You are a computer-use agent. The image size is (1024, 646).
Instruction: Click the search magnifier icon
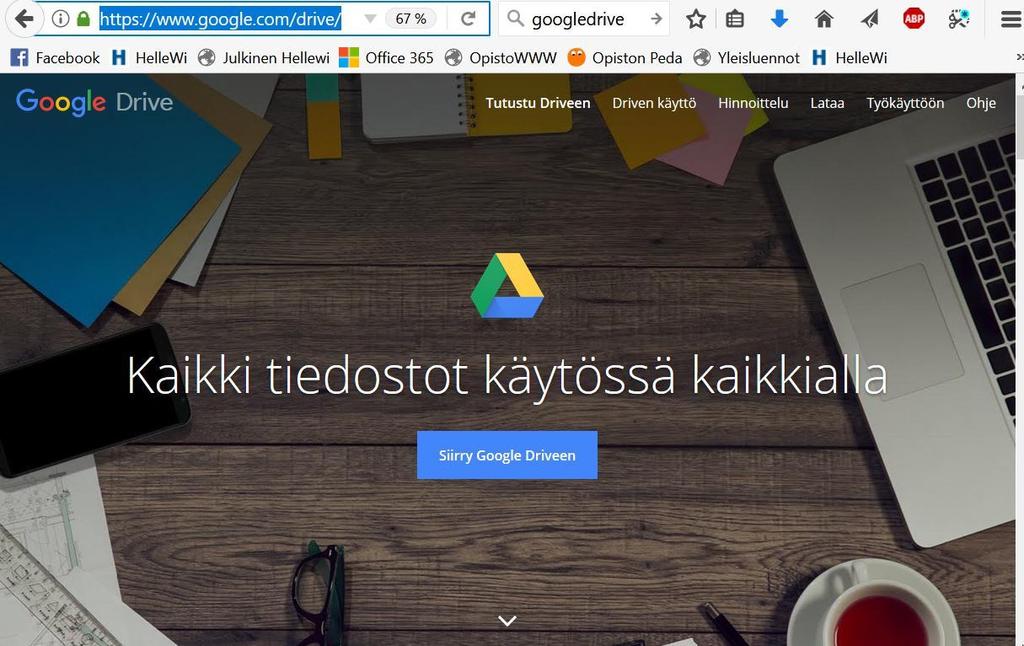point(516,19)
